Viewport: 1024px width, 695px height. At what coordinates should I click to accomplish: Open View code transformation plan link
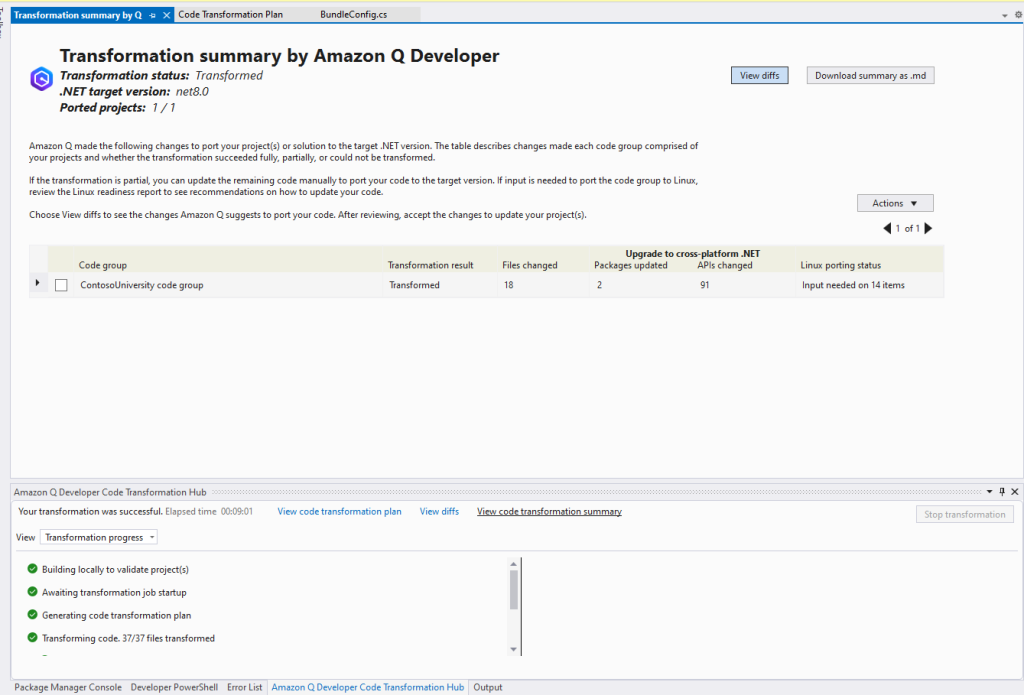tap(340, 511)
